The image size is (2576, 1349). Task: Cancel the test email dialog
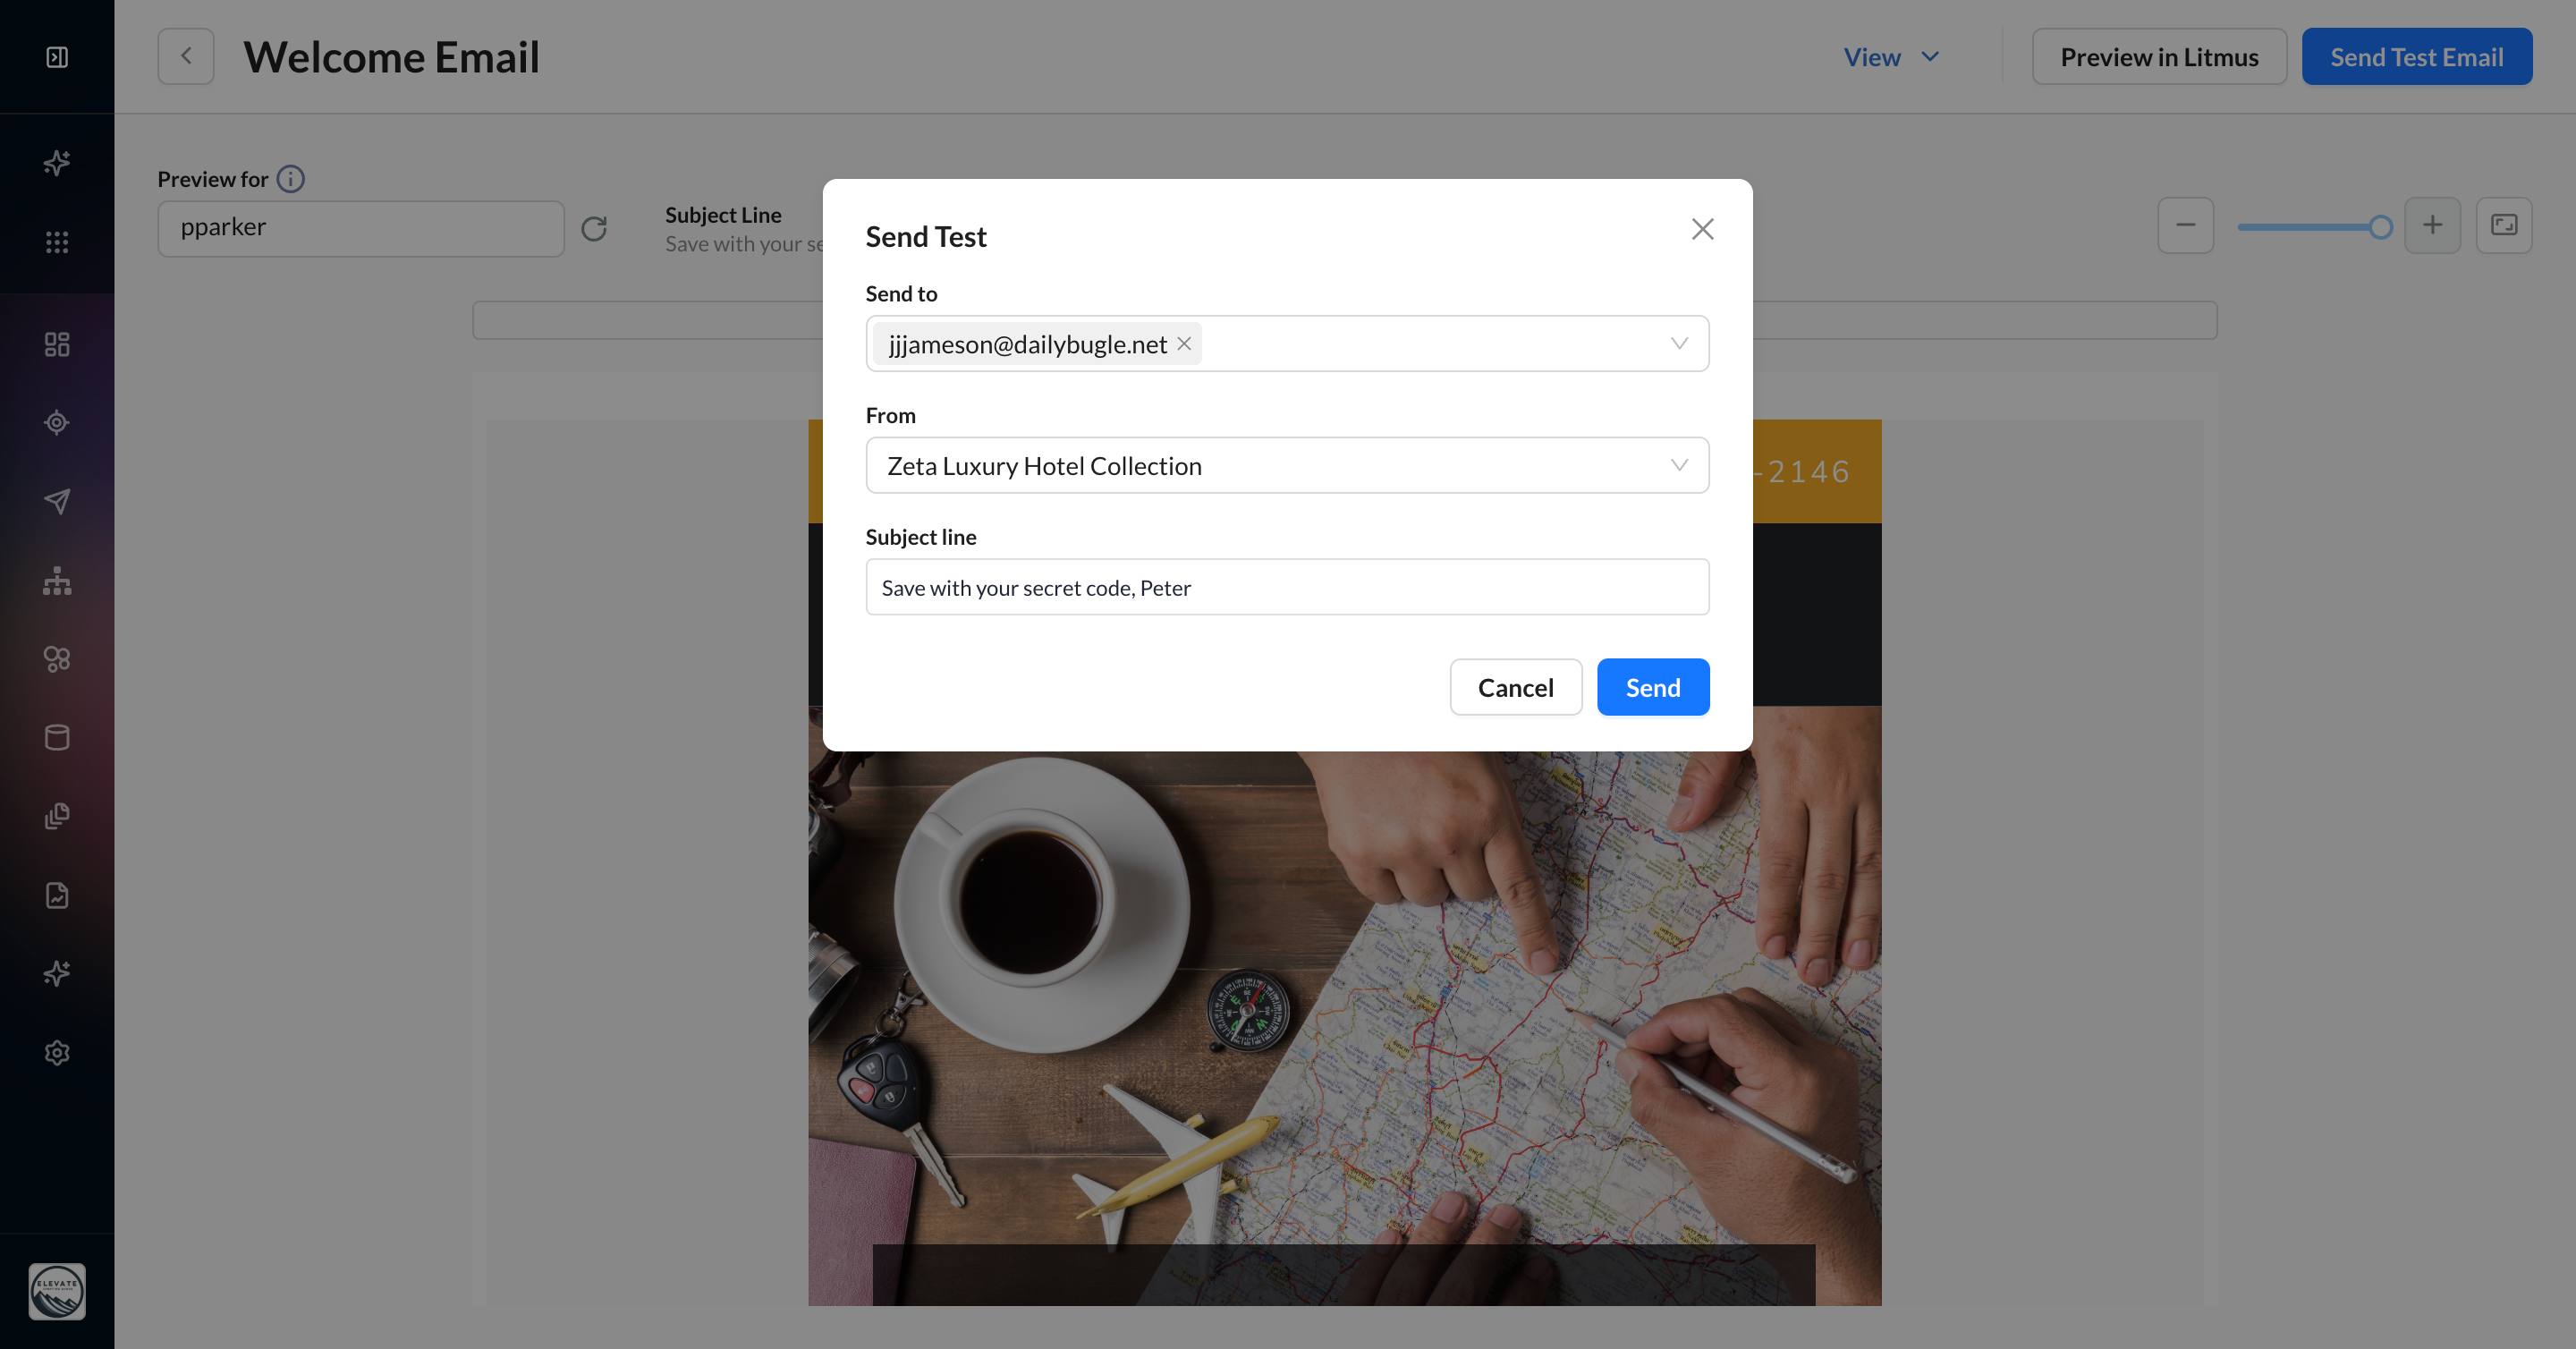coord(1515,687)
